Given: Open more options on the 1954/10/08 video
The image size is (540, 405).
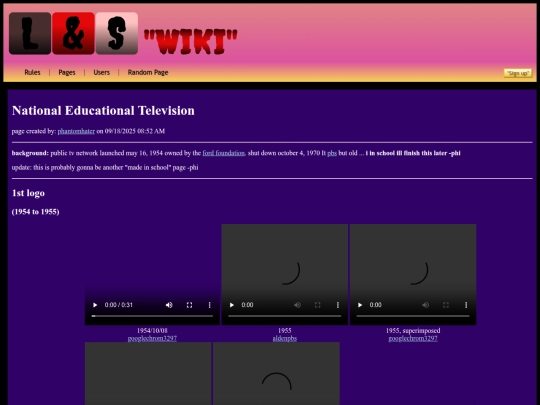Looking at the screenshot, I should [209, 305].
